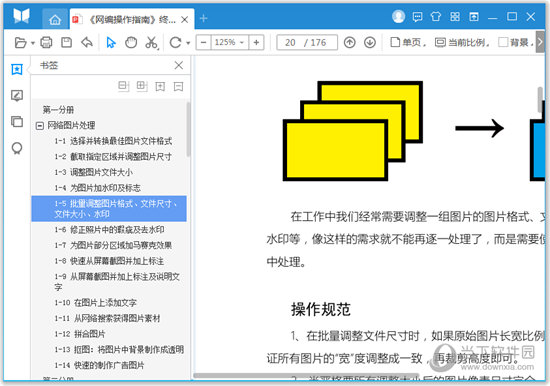Click the share arrow icon
Image resolution: width=550 pixels, height=386 pixels.
(87, 42)
